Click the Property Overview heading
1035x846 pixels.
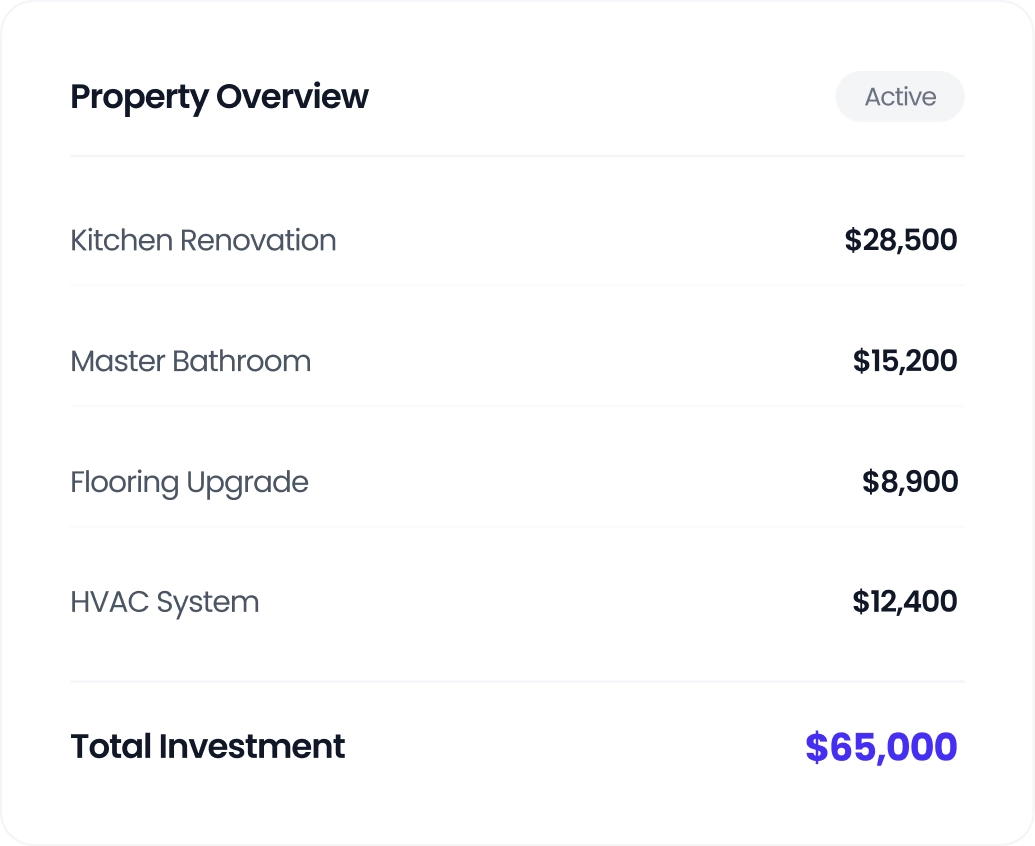click(219, 96)
